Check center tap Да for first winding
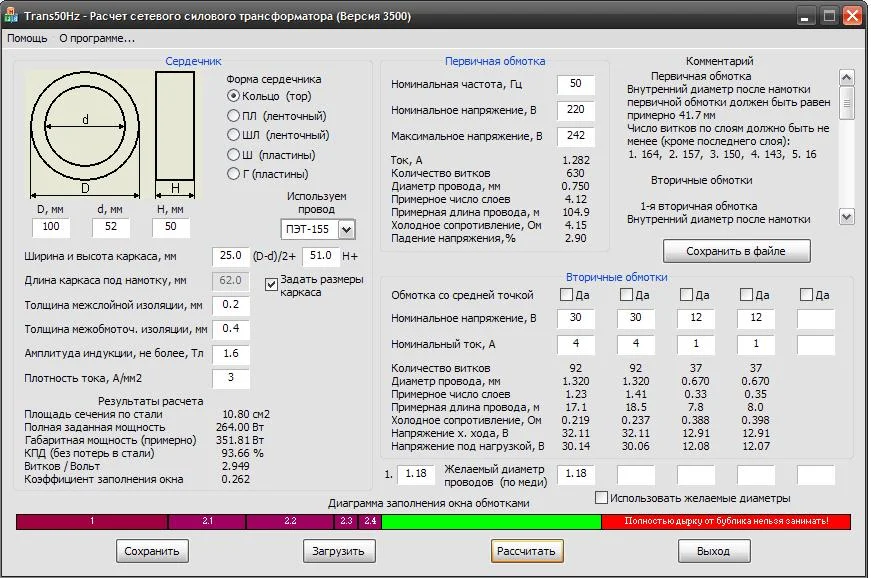Viewport: 871px width, 578px height. pyautogui.click(x=567, y=295)
